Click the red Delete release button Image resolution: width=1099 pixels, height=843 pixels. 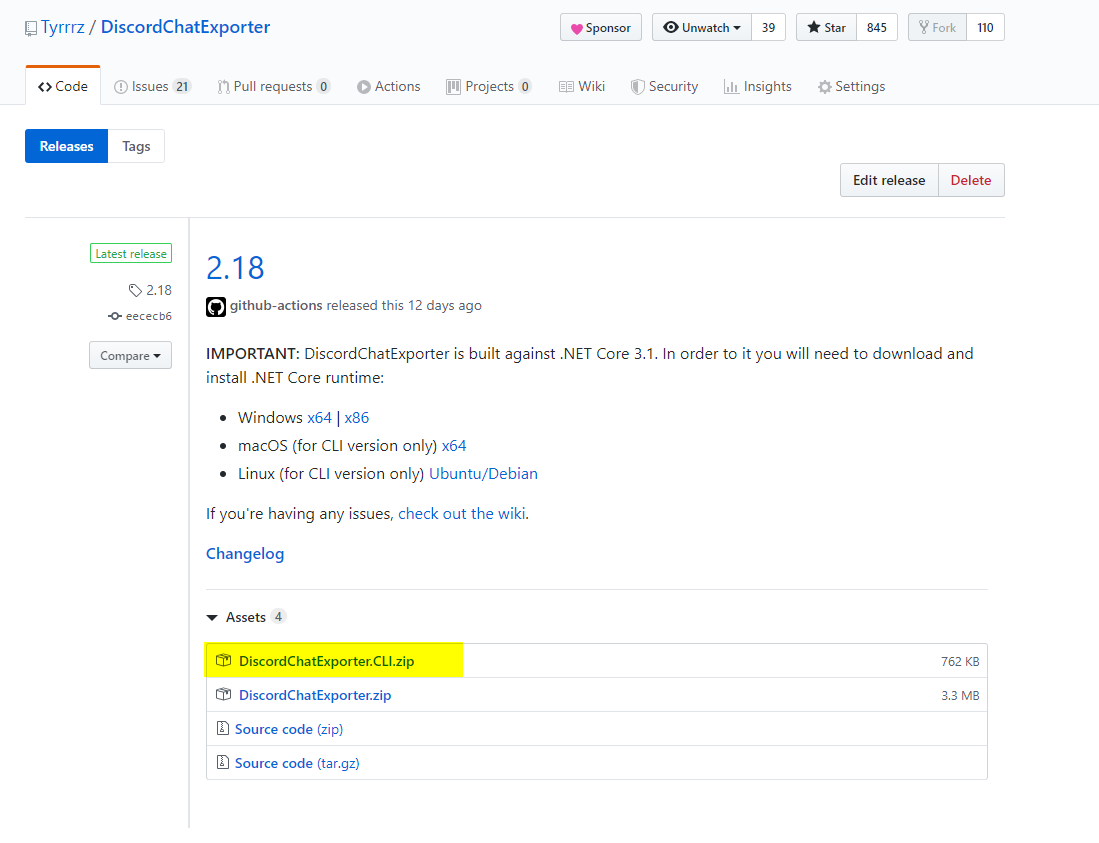971,180
